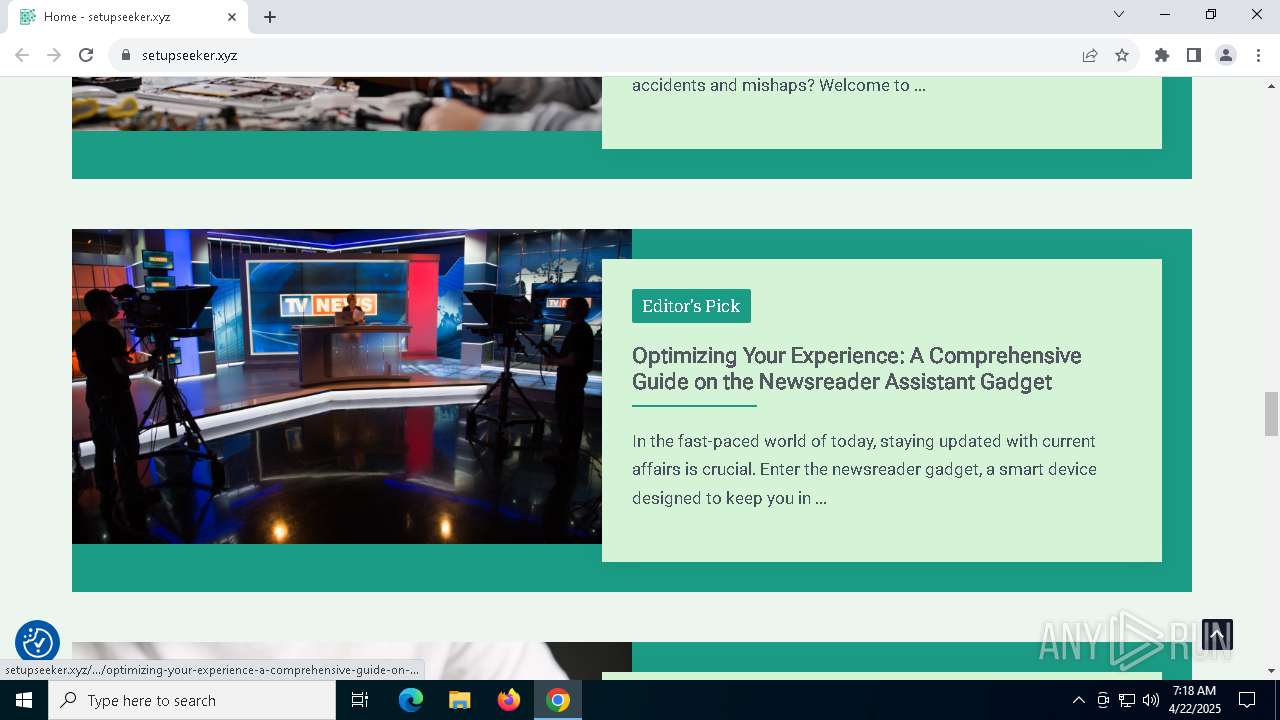1280x720 pixels.
Task: Click the article excerpt about newsreader gadget
Action: tap(864, 469)
